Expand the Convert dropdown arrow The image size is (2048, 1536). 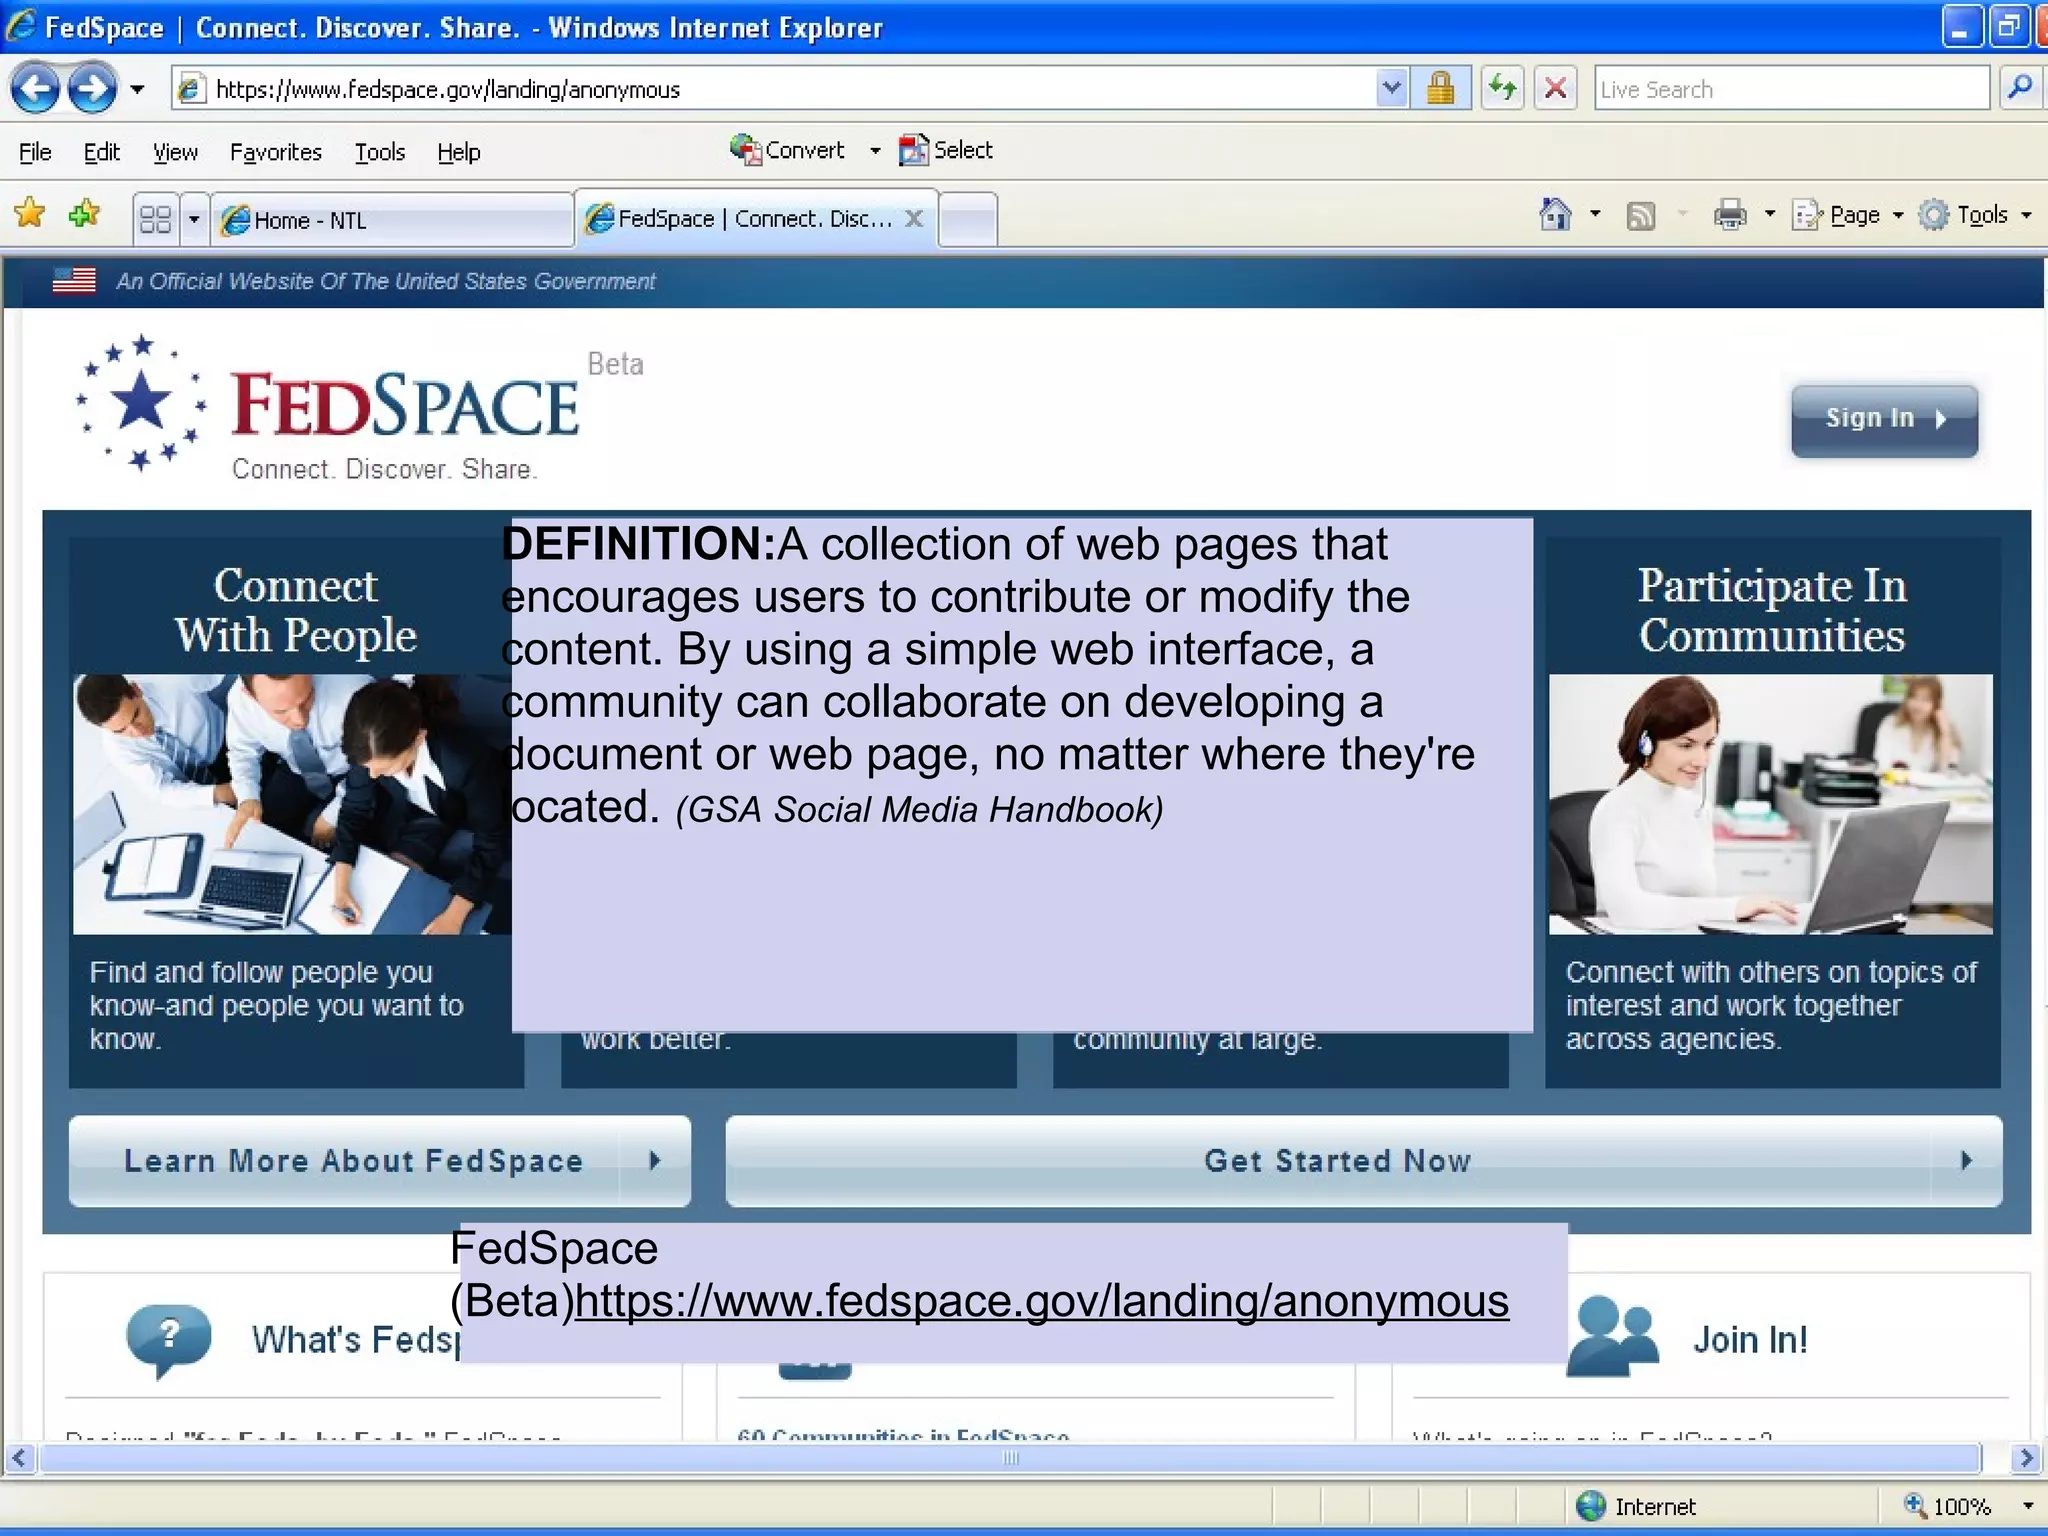point(875,151)
